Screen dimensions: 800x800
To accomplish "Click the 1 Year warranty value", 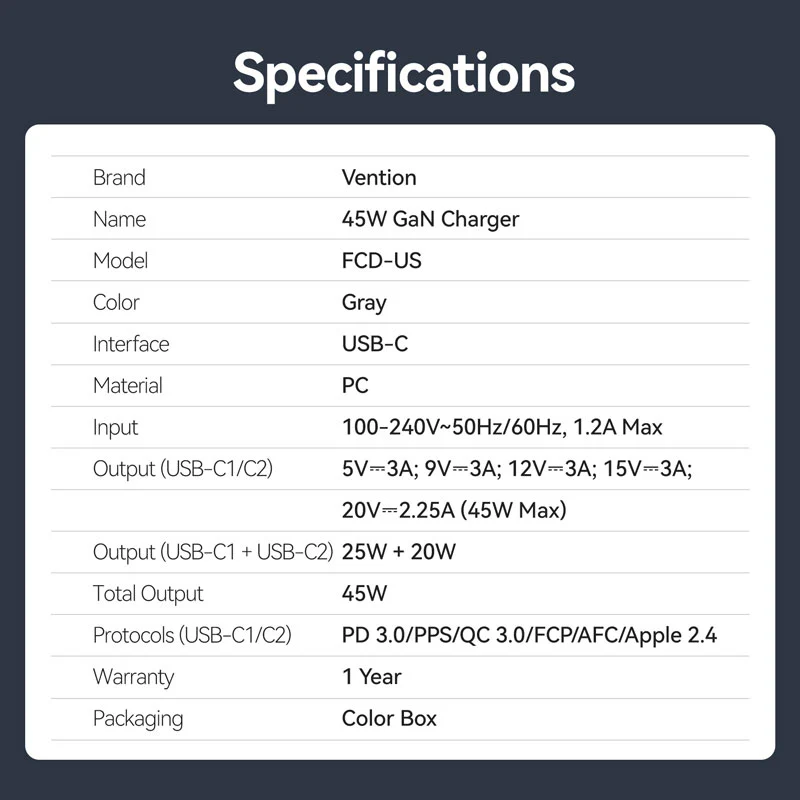I will [371, 677].
